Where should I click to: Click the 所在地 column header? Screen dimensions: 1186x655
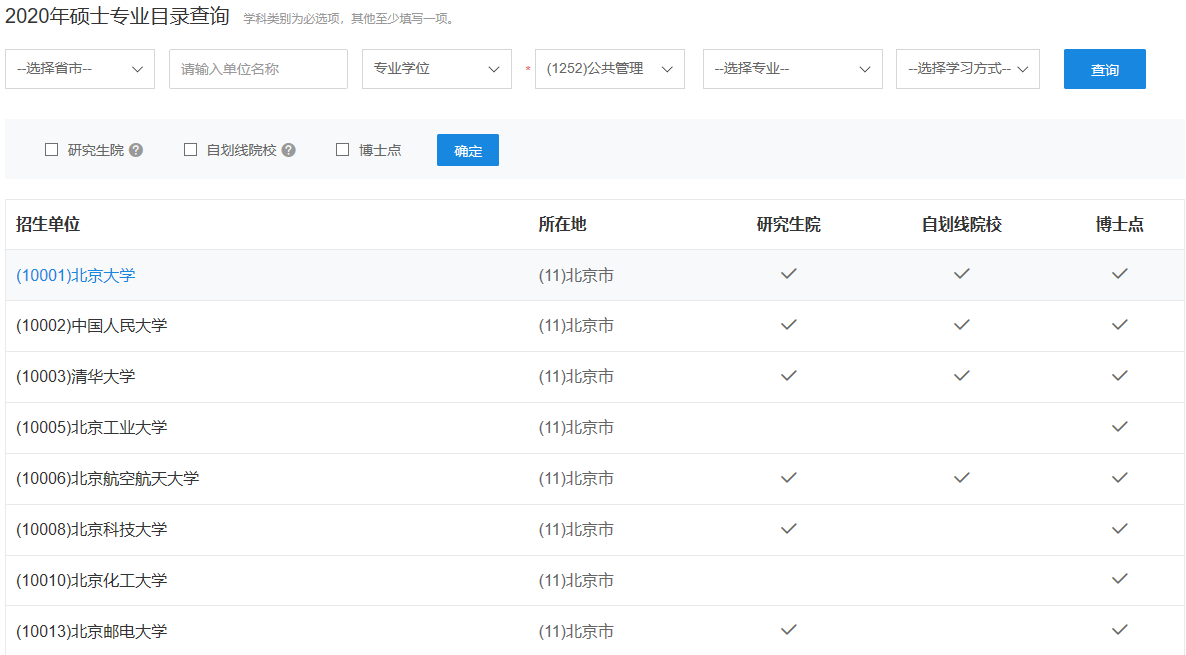pyautogui.click(x=562, y=224)
